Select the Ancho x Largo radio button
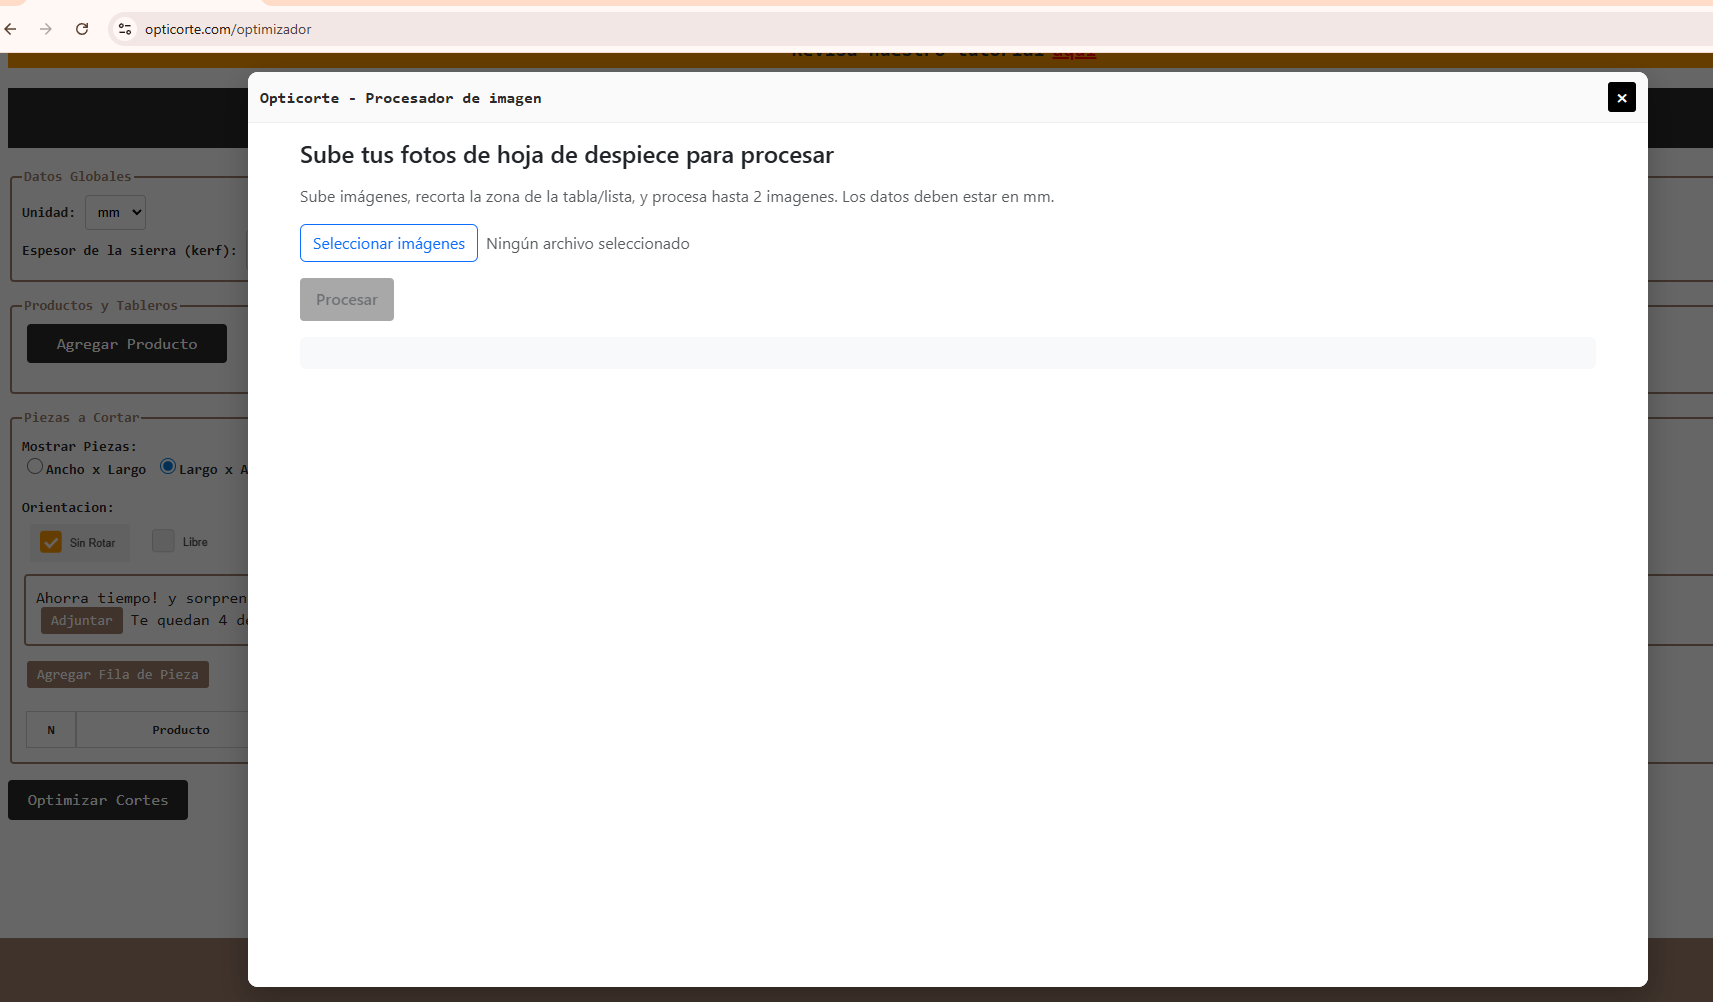 click(35, 466)
